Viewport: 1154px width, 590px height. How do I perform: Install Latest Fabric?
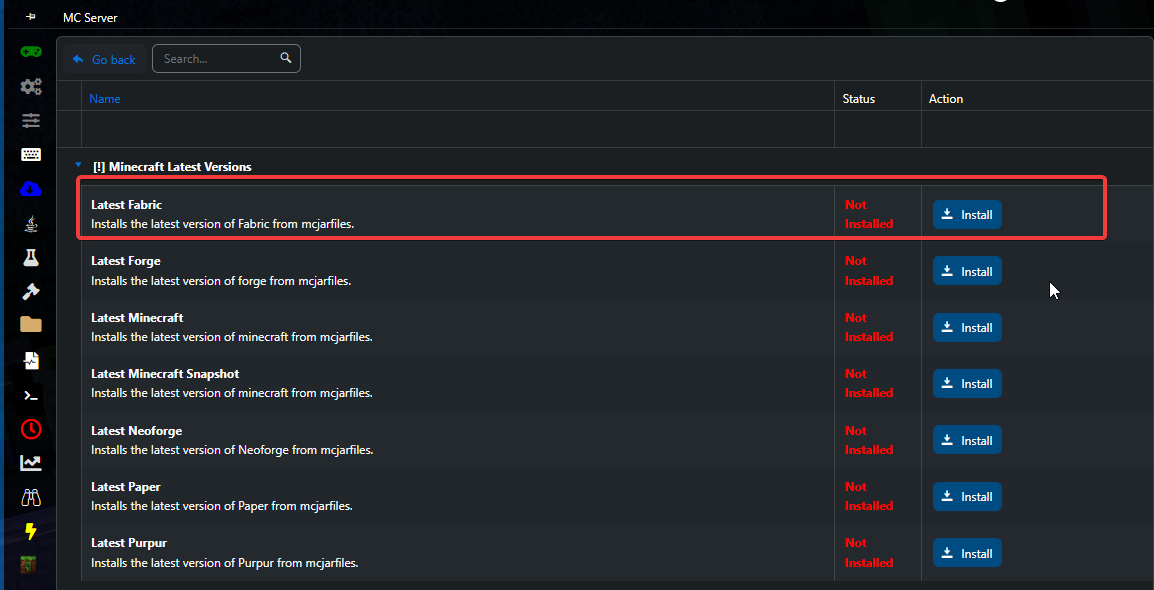tap(967, 215)
